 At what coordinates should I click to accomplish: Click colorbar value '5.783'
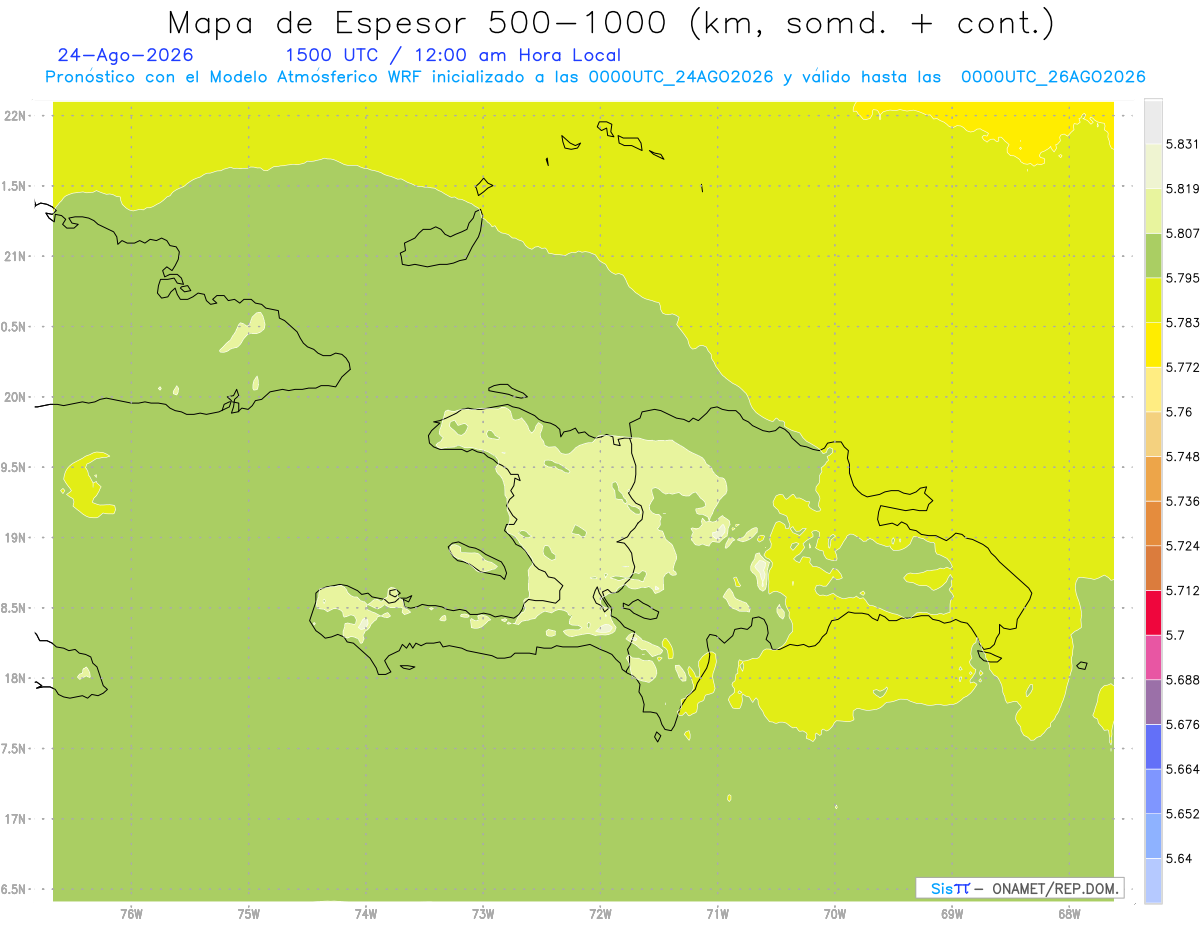1183,322
